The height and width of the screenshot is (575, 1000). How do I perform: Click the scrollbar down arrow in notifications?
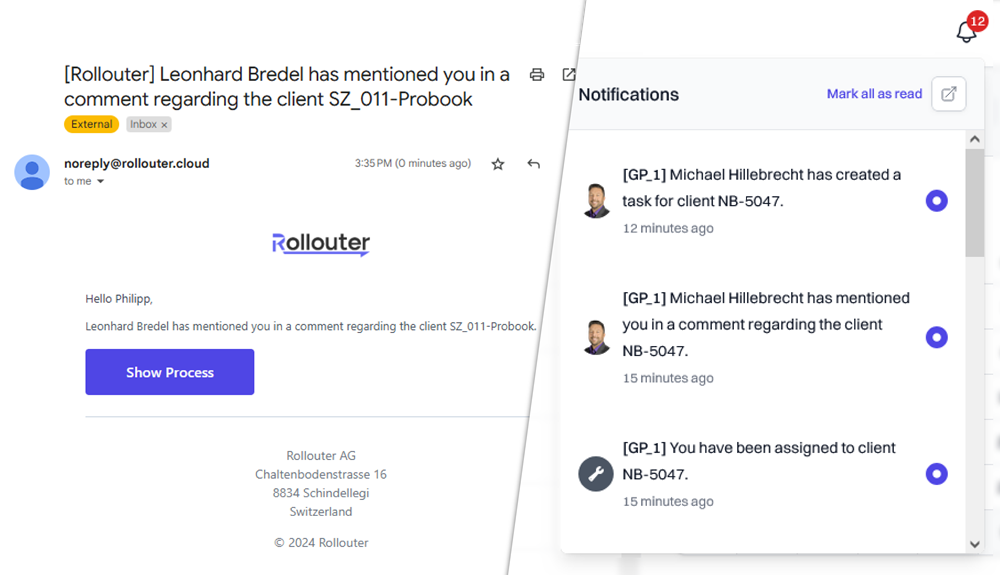pos(974,544)
